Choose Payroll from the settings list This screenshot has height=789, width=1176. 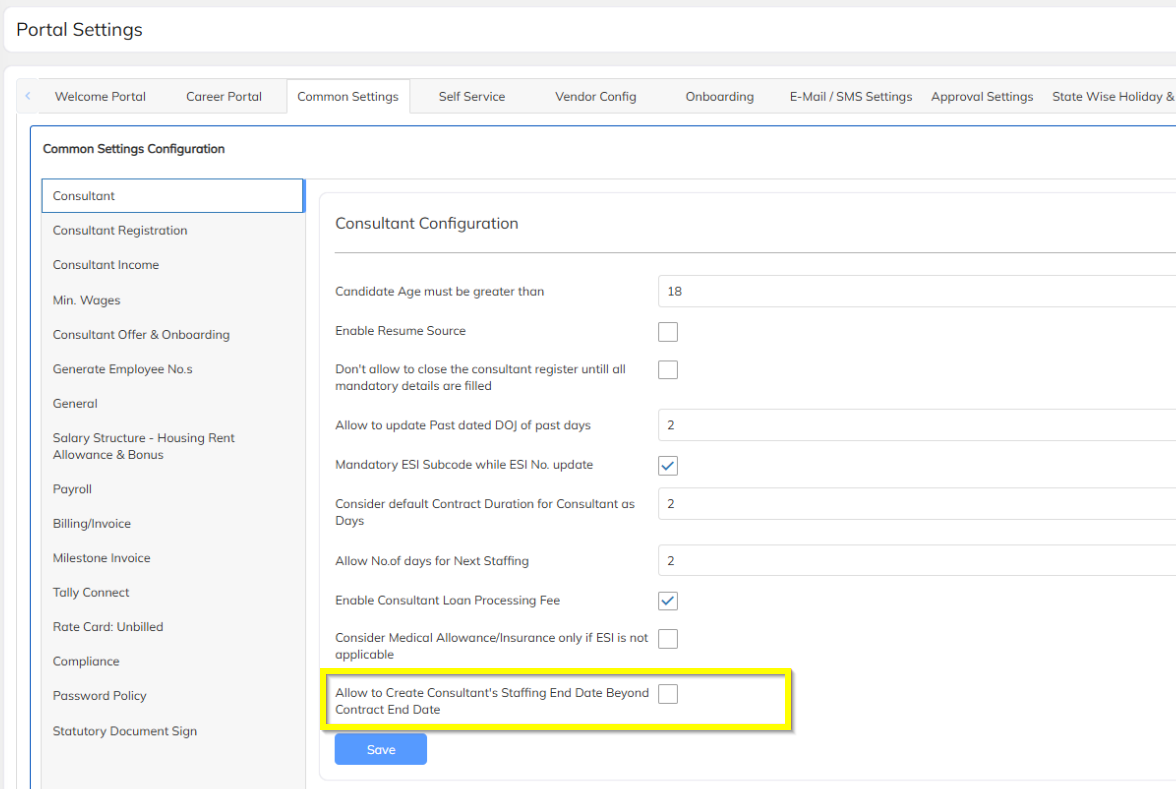[72, 489]
